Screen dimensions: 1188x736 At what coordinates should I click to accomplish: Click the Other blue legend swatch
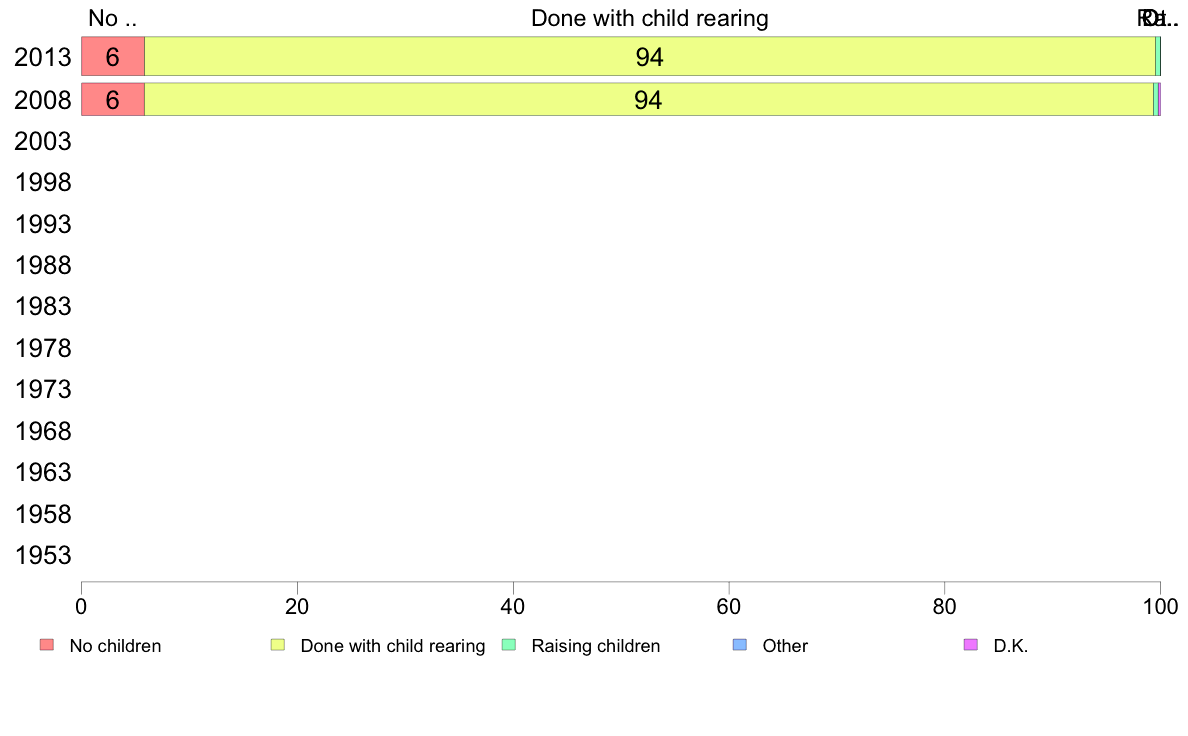tap(740, 645)
